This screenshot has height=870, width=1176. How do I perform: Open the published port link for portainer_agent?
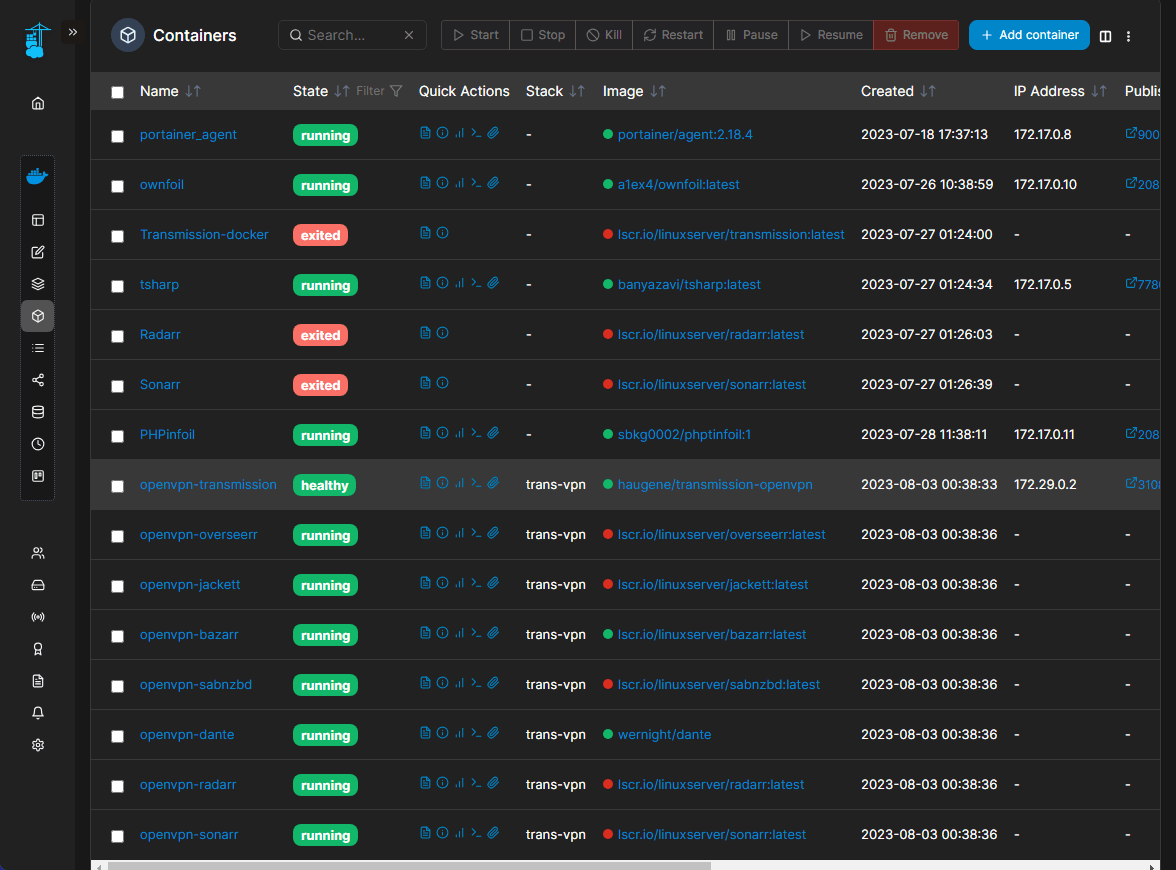pos(1143,134)
